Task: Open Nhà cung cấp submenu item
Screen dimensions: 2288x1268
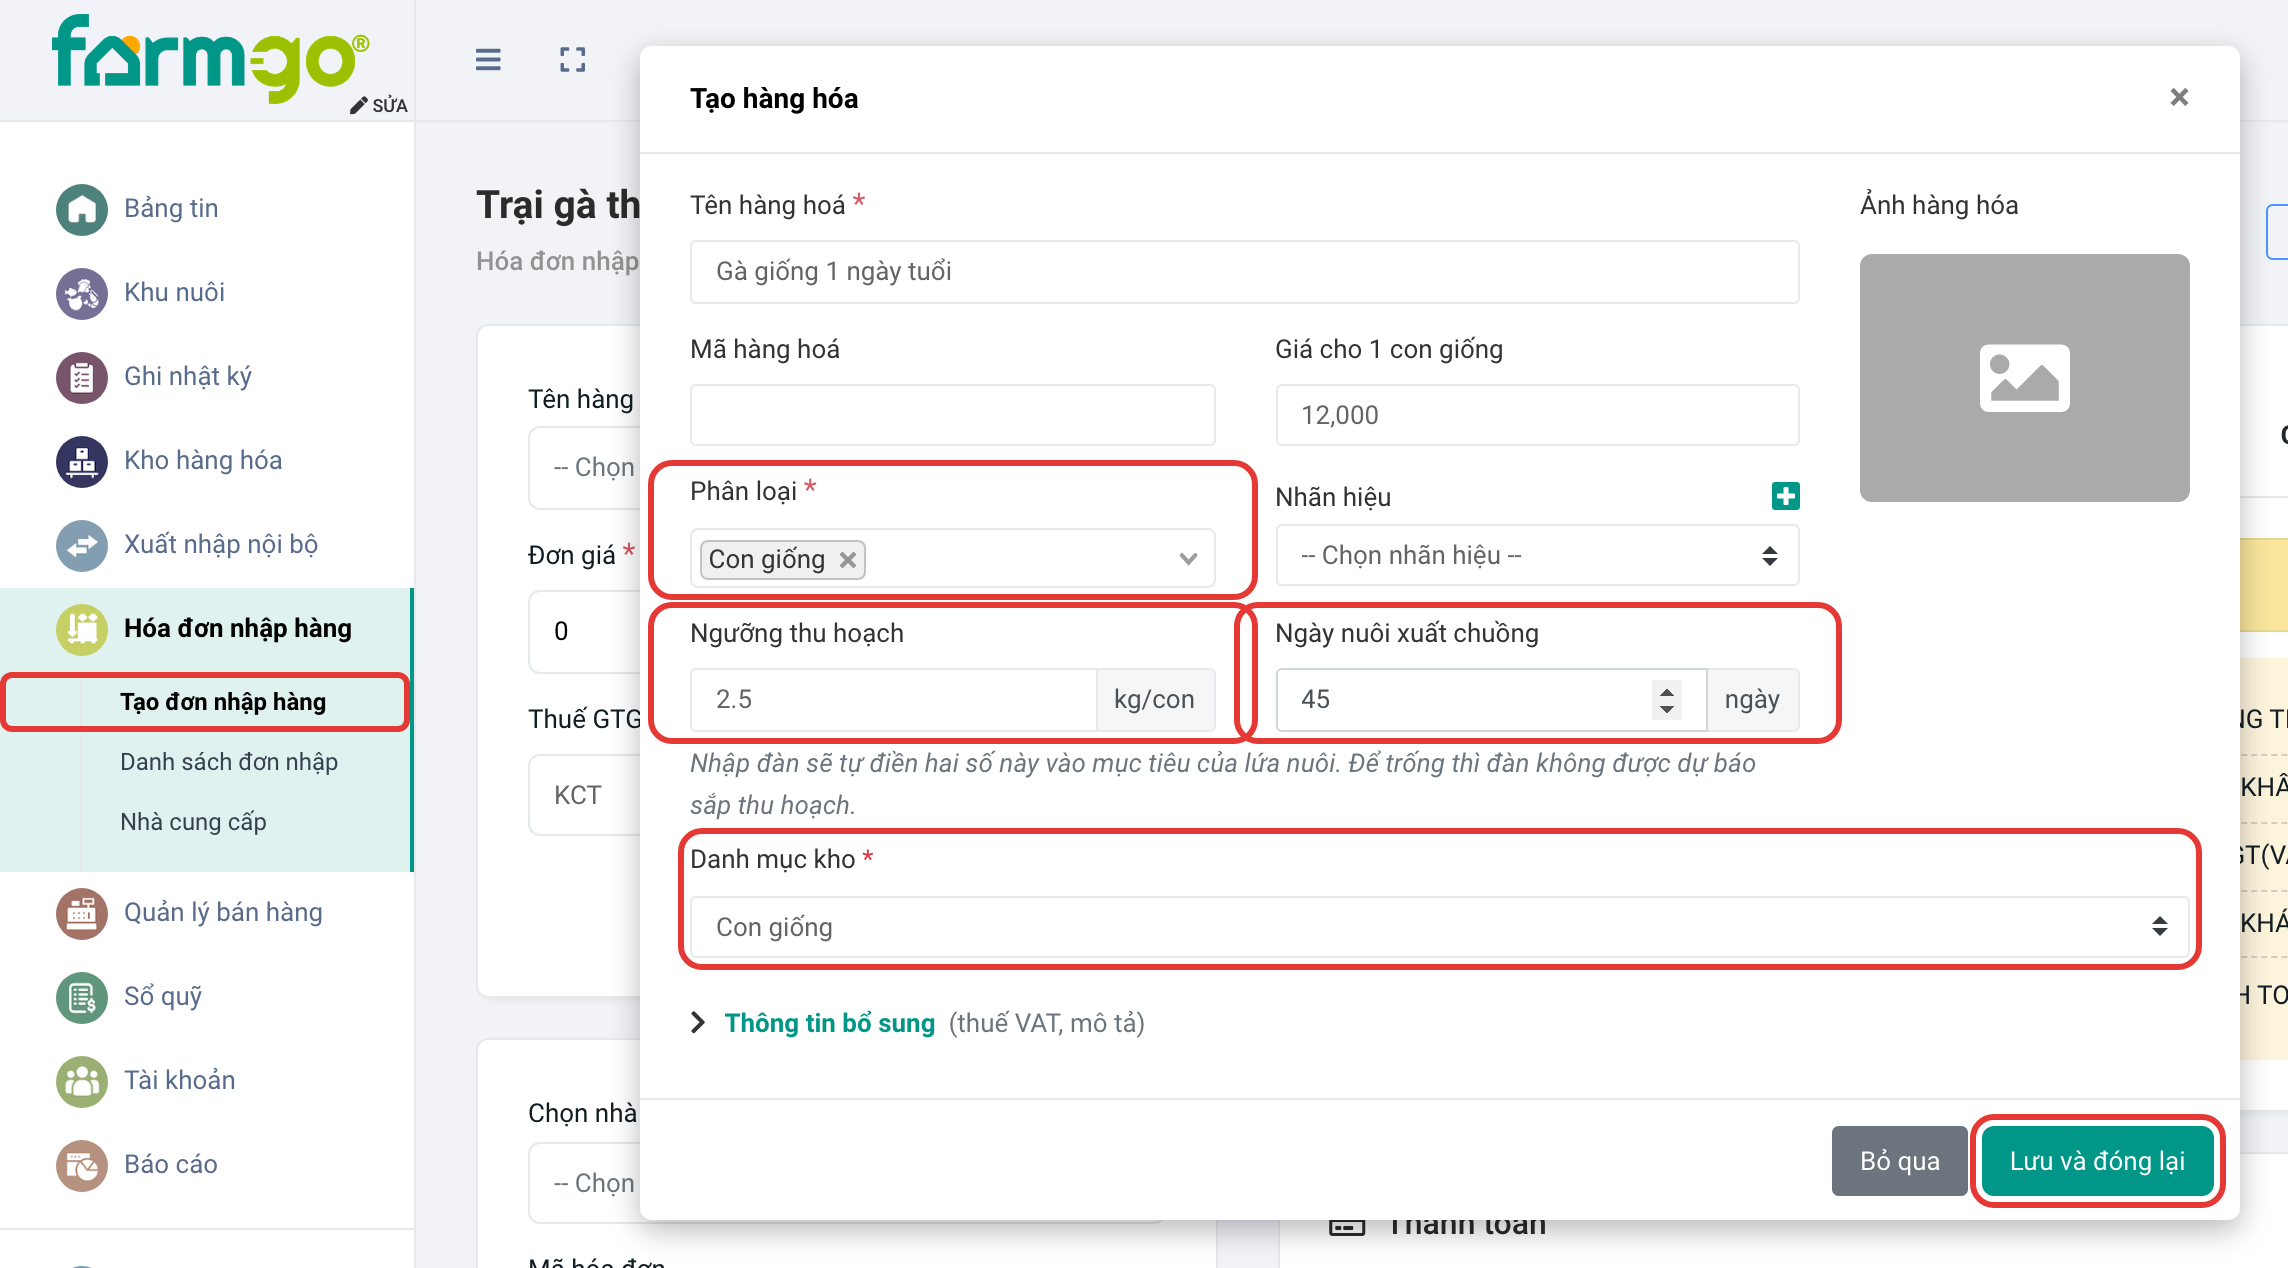Action: [193, 822]
